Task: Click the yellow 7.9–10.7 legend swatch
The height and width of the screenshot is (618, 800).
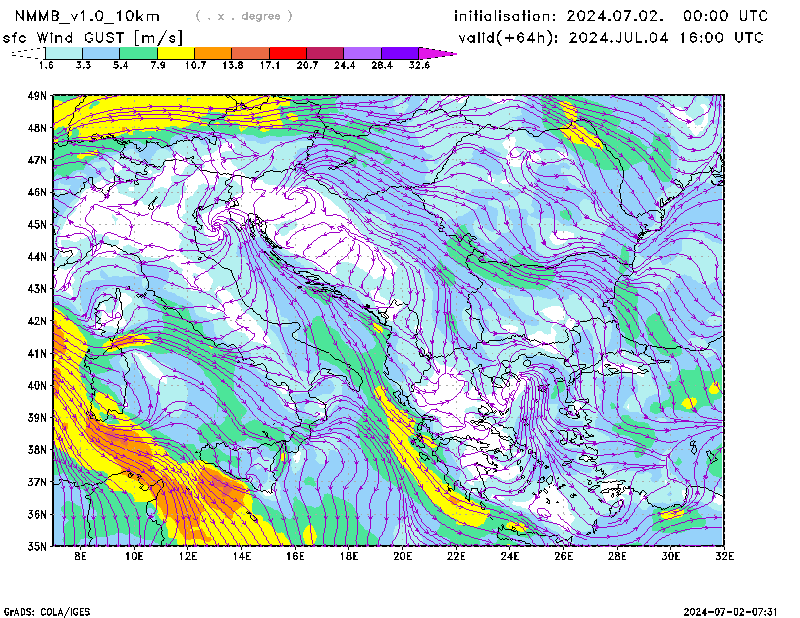Action: click(176, 53)
